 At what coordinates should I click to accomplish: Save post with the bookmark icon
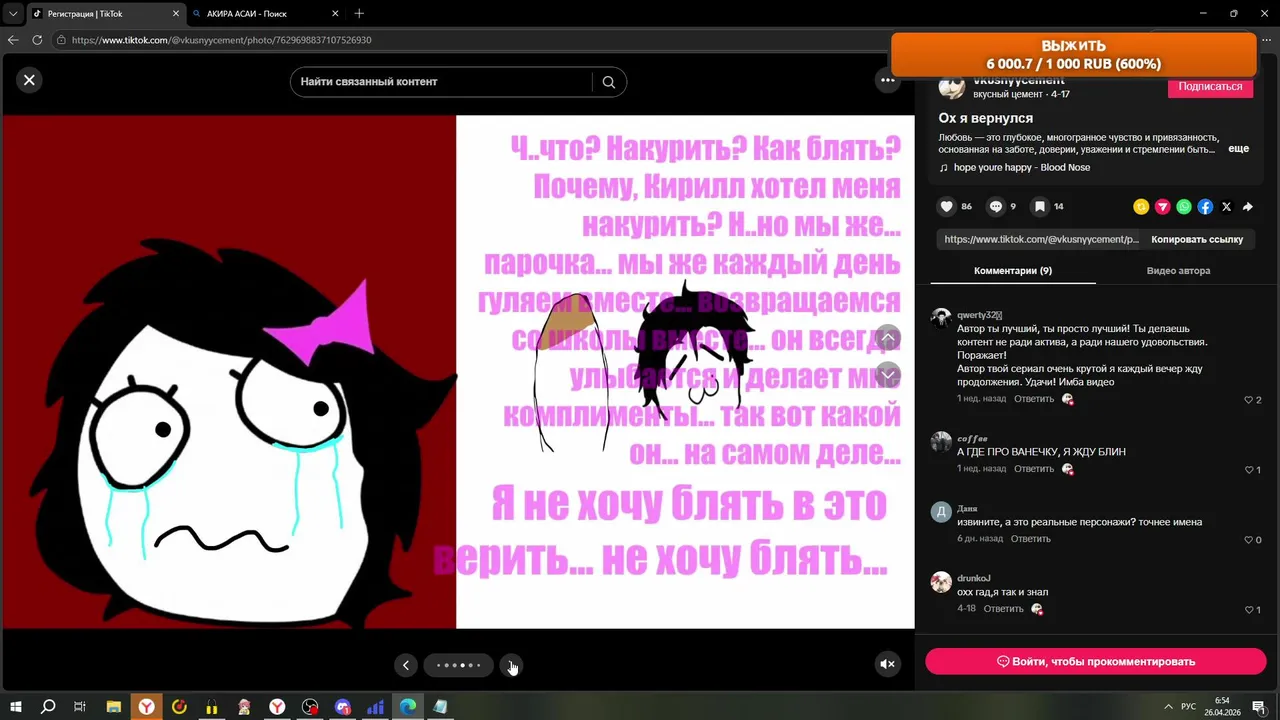click(x=1040, y=206)
